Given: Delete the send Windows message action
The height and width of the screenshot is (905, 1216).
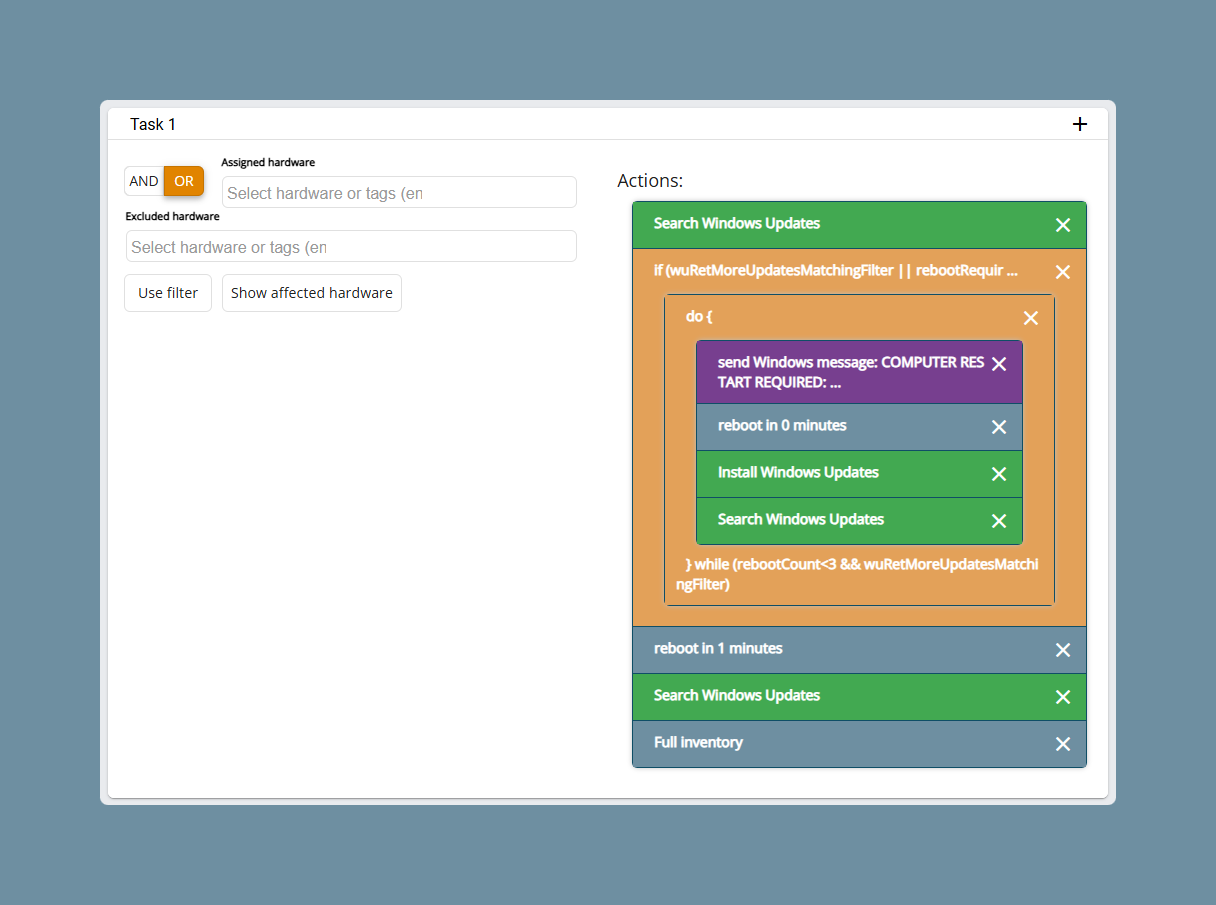Looking at the screenshot, I should click(x=999, y=364).
